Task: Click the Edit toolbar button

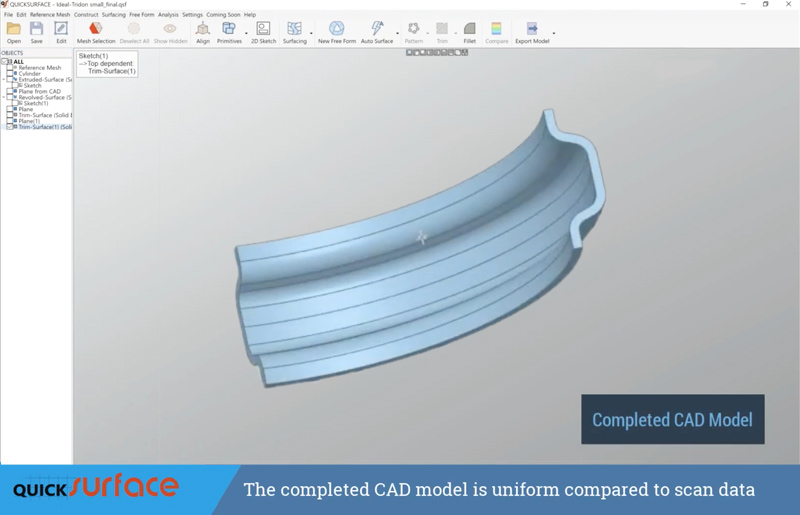Action: click(x=61, y=33)
